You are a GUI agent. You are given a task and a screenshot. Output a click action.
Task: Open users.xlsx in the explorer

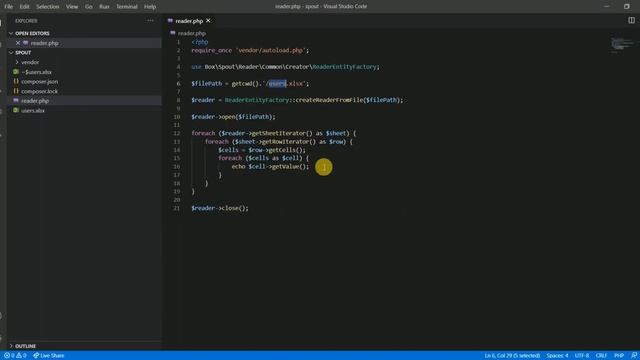click(33, 111)
